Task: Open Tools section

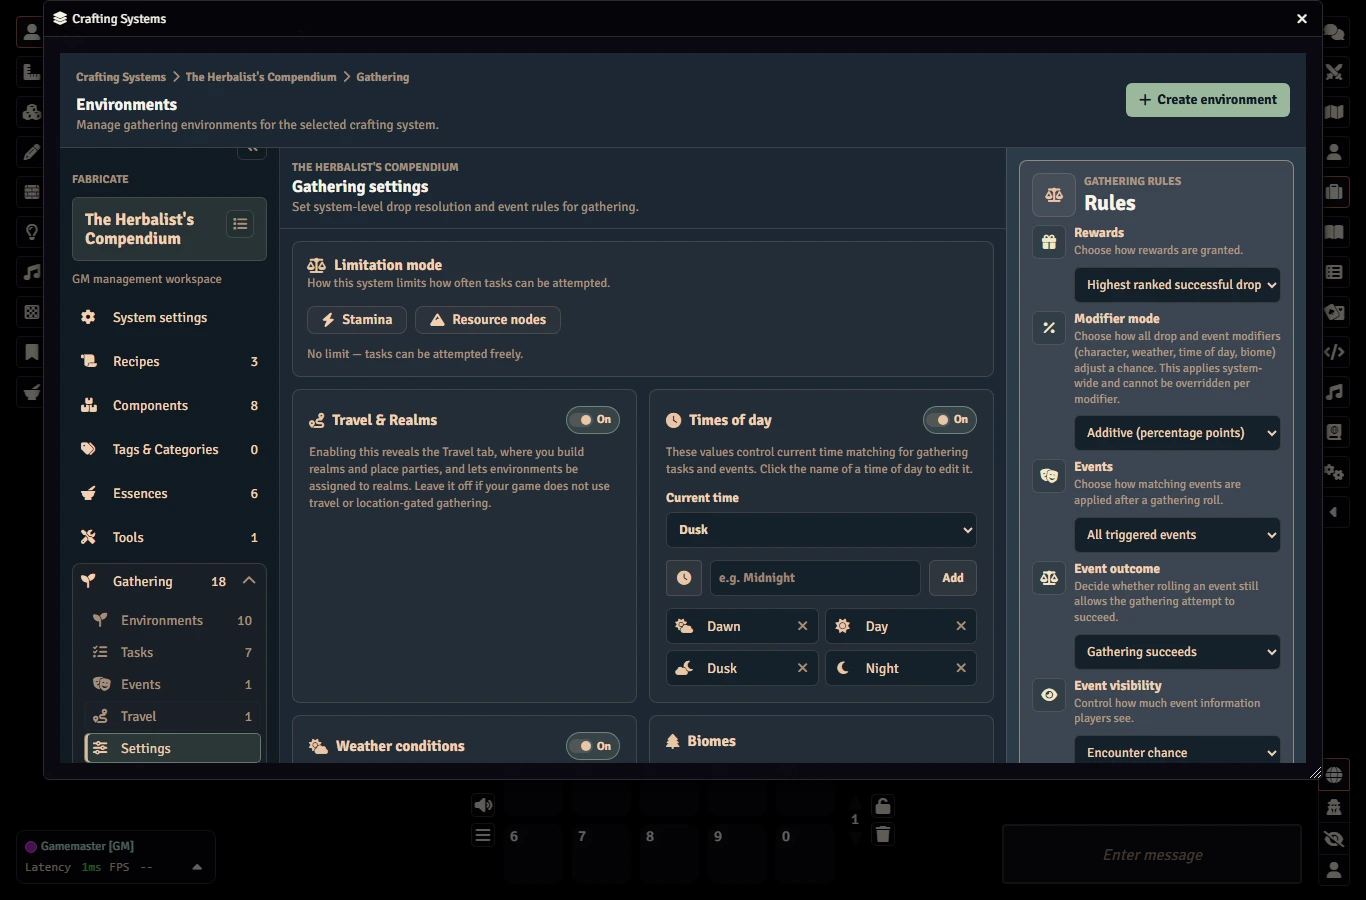Action: click(x=169, y=537)
